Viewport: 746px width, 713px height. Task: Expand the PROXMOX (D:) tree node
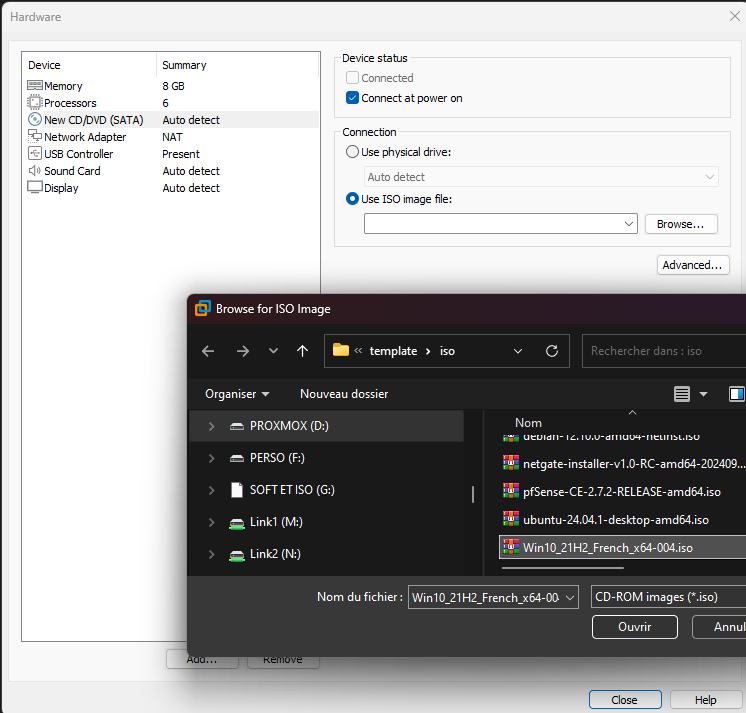tap(211, 426)
